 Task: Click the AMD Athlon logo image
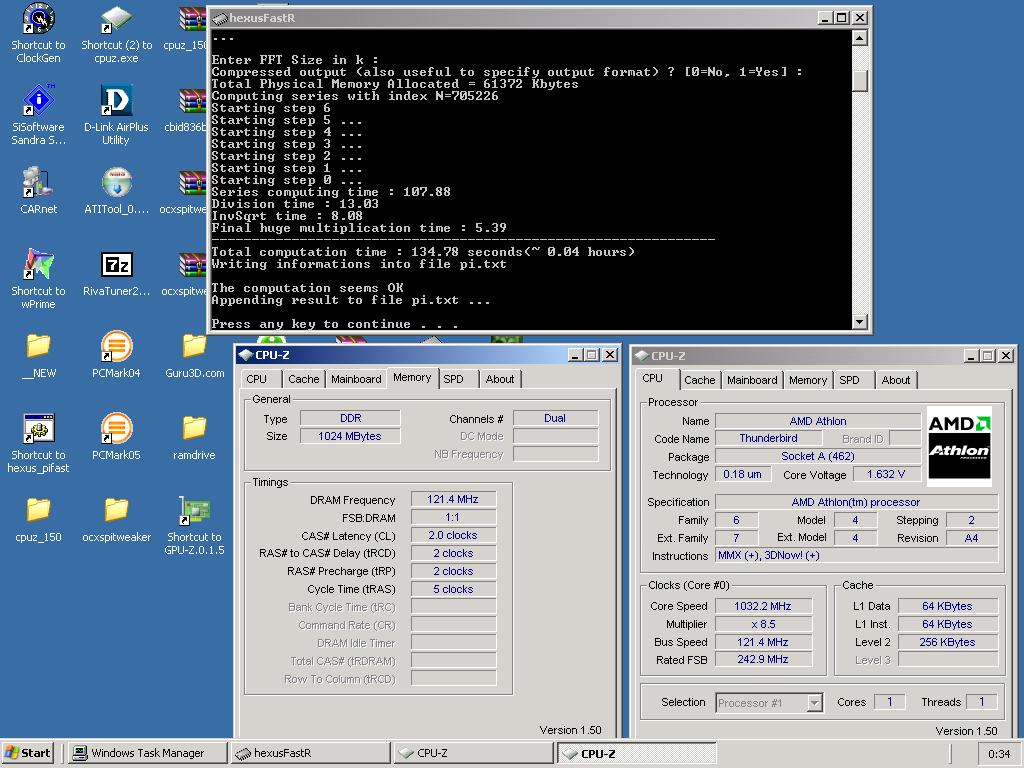pos(959,445)
